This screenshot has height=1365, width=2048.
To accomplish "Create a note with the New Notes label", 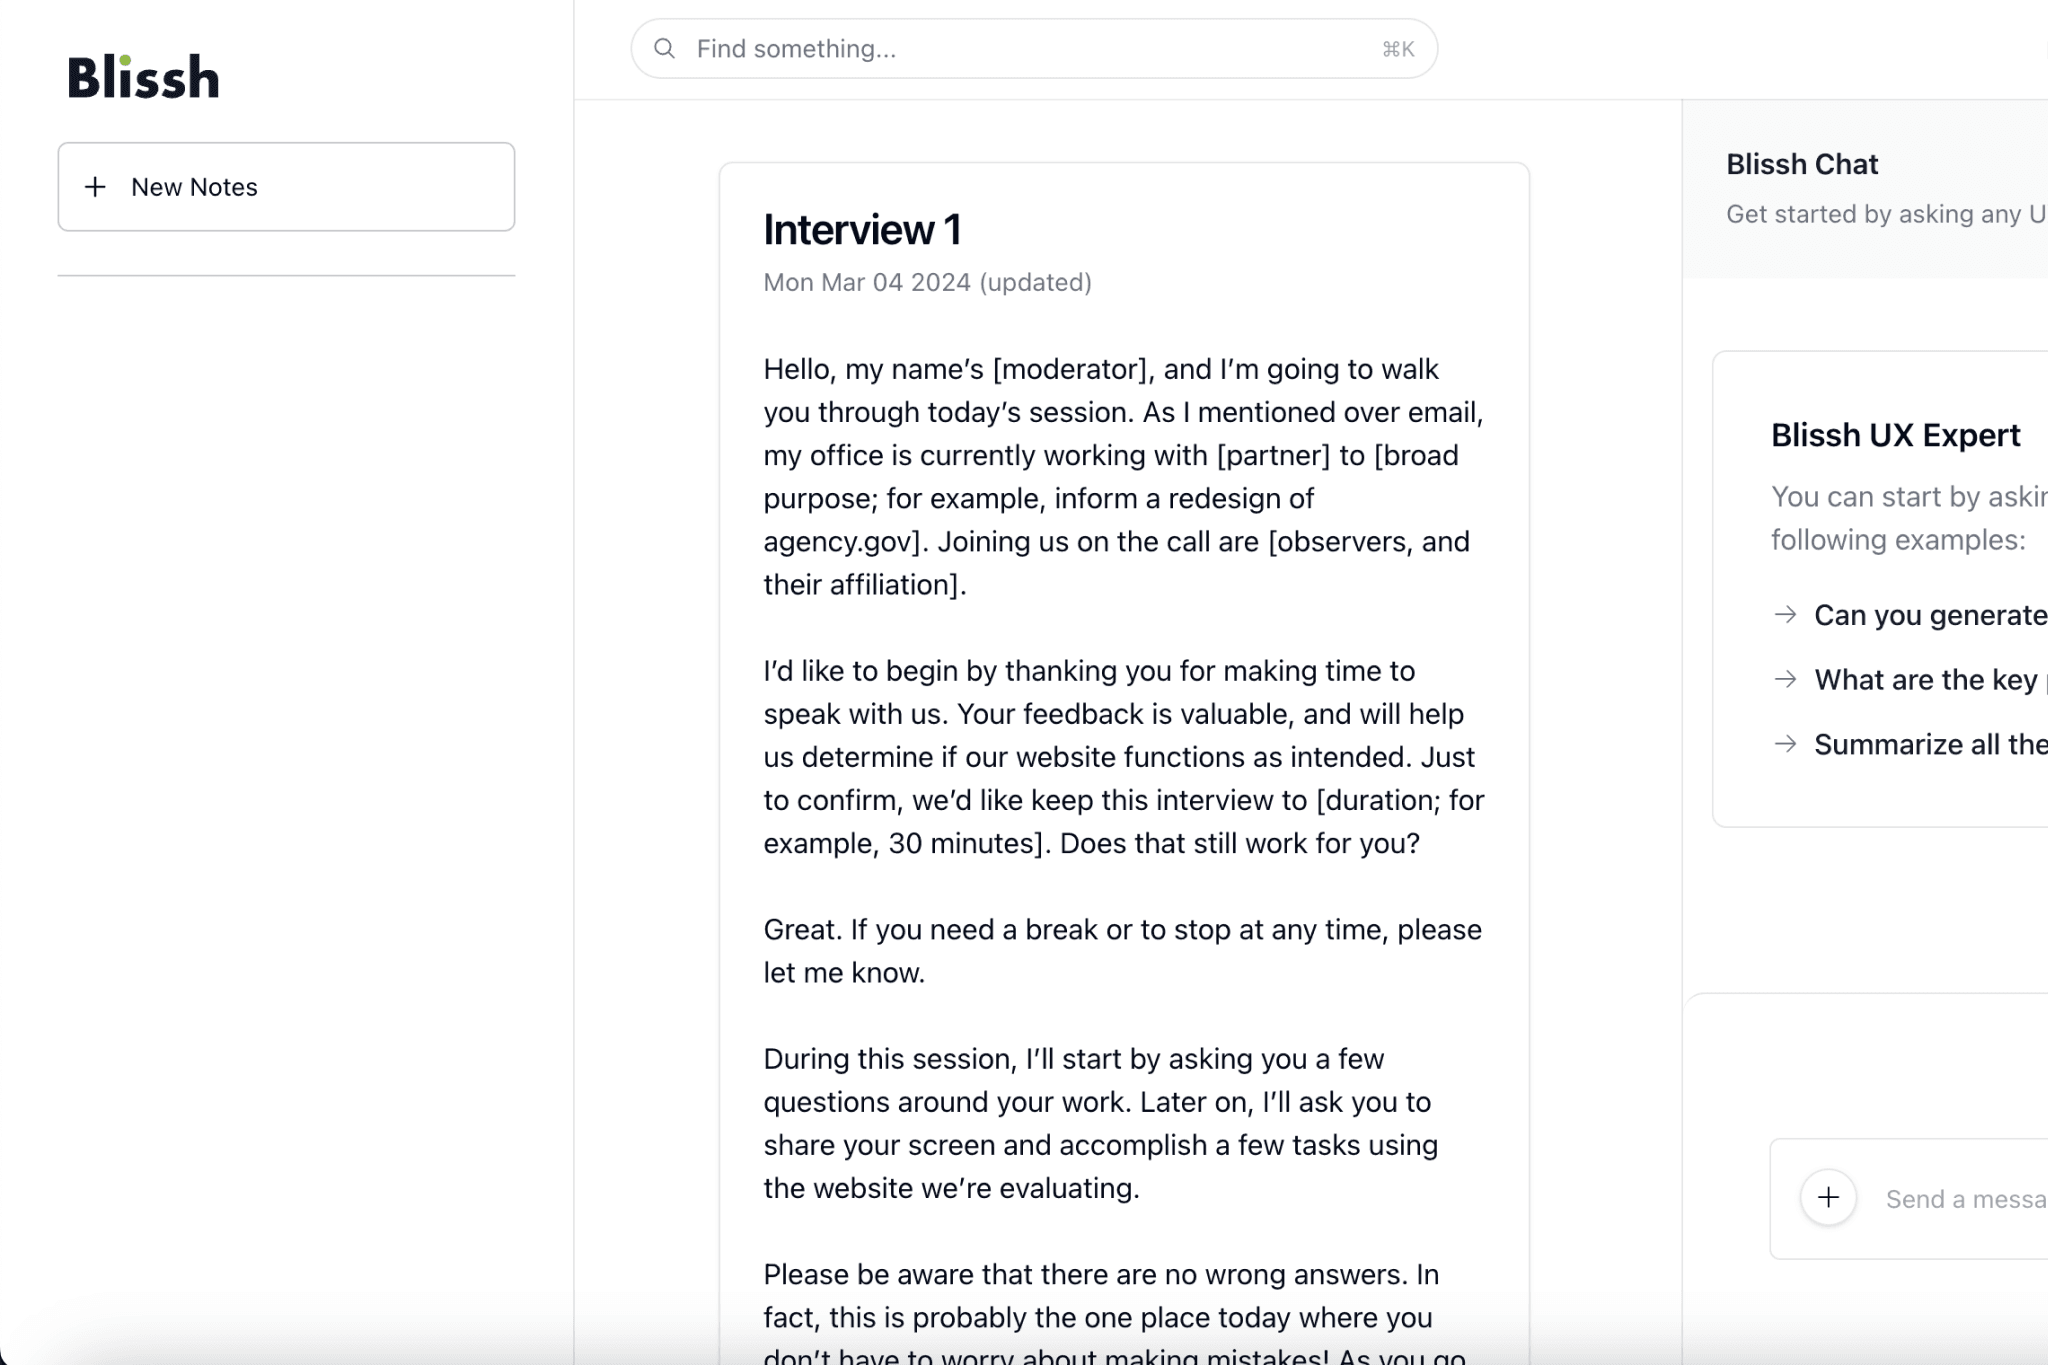I will pos(194,187).
